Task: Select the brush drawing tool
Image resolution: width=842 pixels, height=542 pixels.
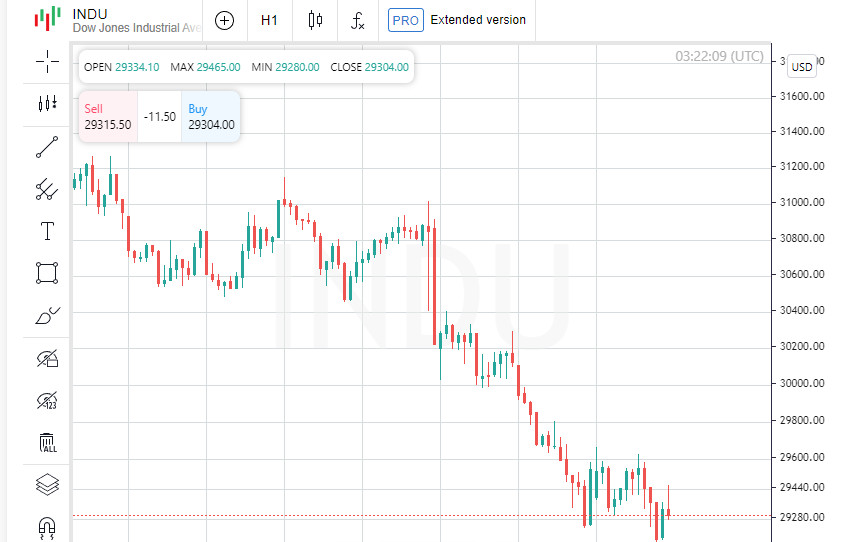Action: pos(47,316)
